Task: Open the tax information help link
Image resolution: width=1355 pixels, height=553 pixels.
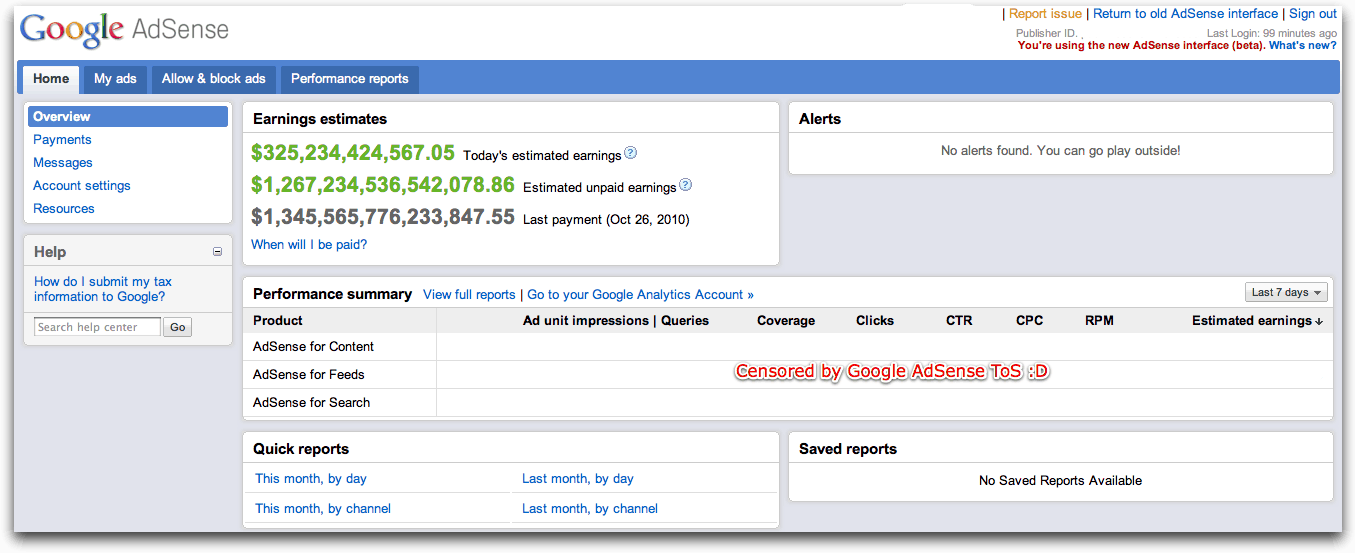Action: pyautogui.click(x=103, y=289)
